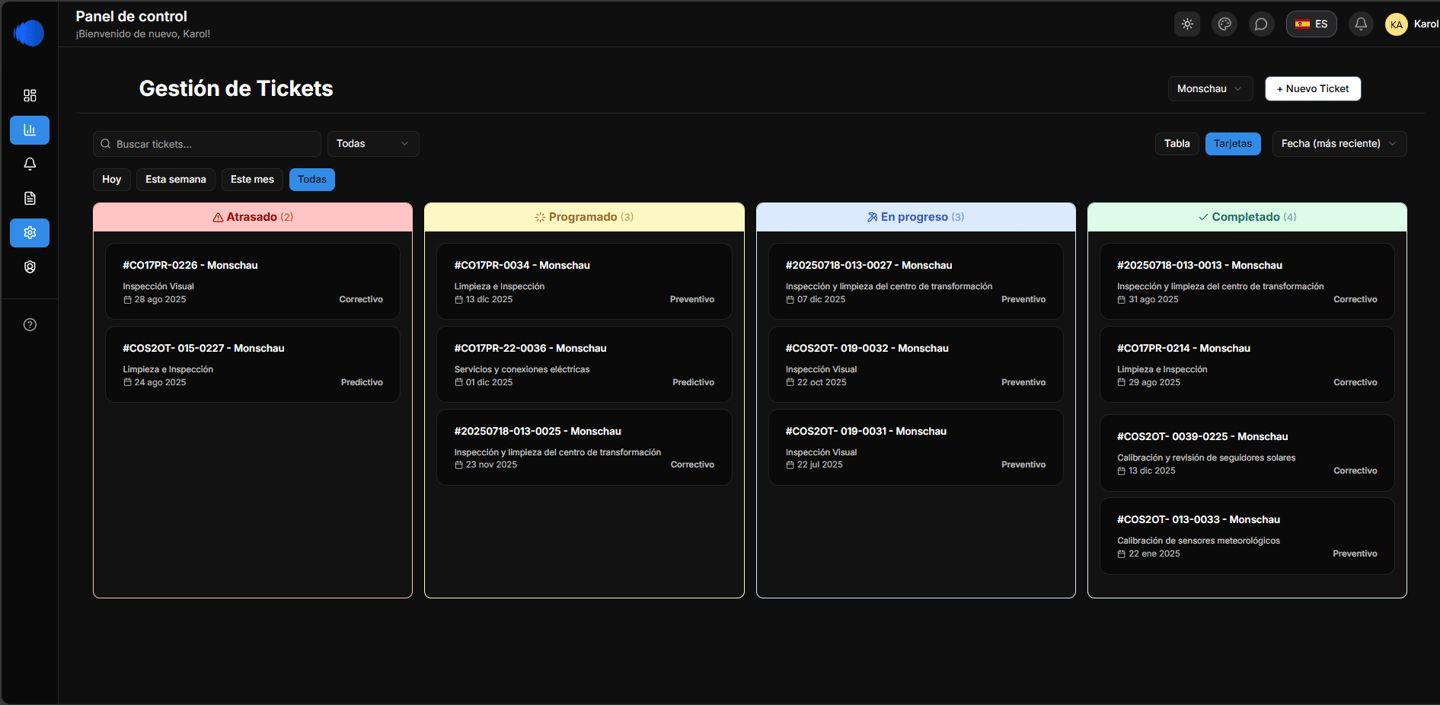The width and height of the screenshot is (1440, 705).
Task: Click the En progreso tools icon
Action: (872, 217)
